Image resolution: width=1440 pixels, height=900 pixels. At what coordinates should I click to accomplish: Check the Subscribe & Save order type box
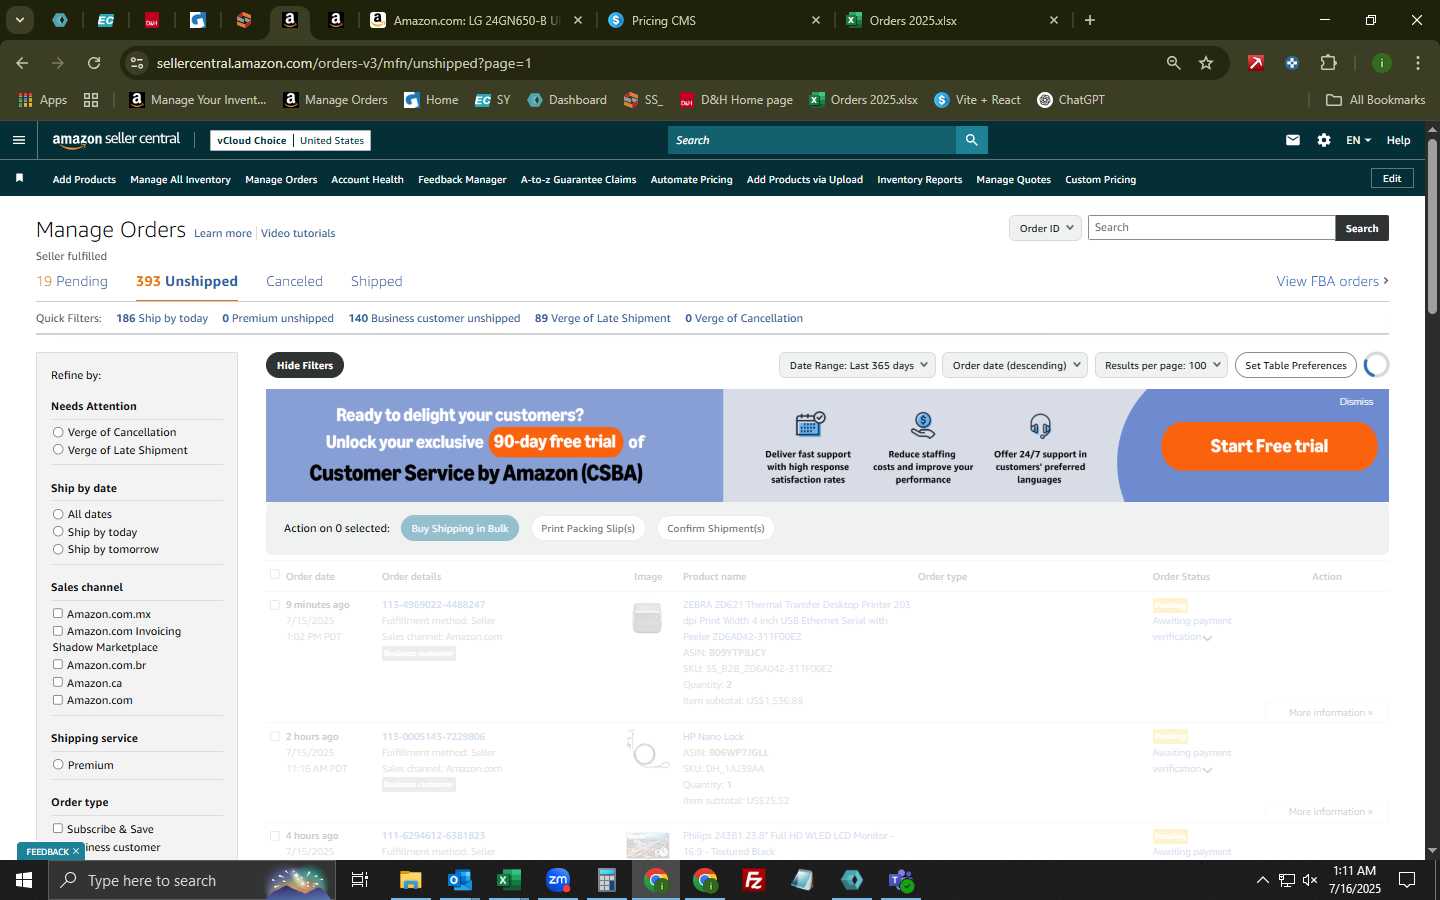pos(58,828)
